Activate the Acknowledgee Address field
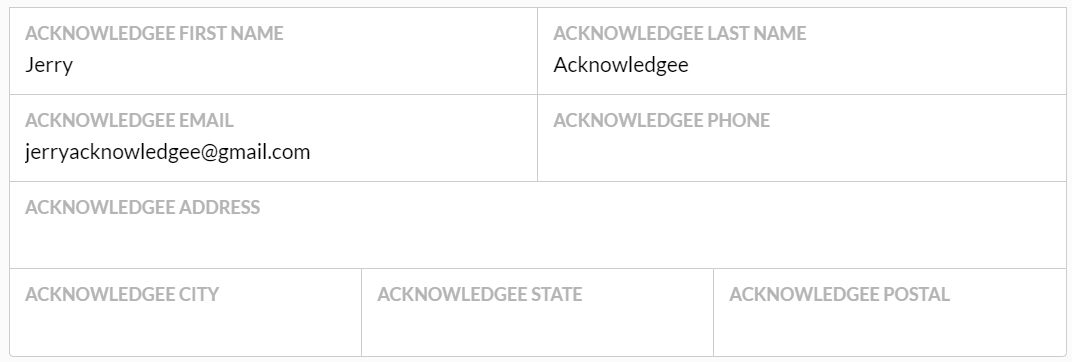The height and width of the screenshot is (362, 1072). pos(538,225)
